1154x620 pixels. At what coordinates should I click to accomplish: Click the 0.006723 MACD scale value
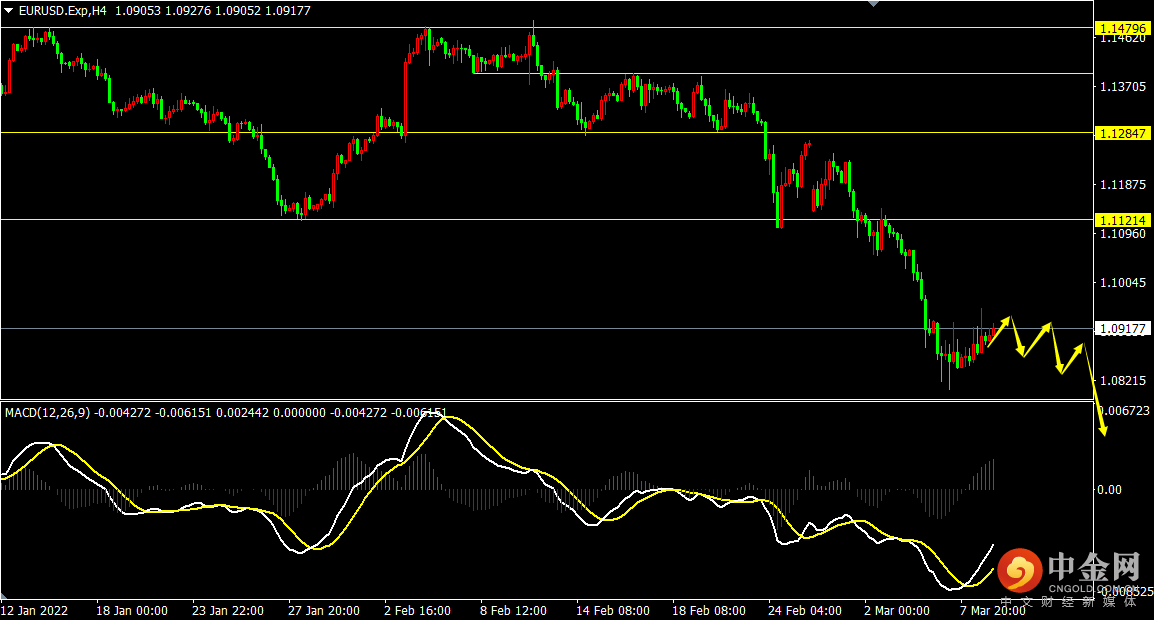tap(1123, 410)
